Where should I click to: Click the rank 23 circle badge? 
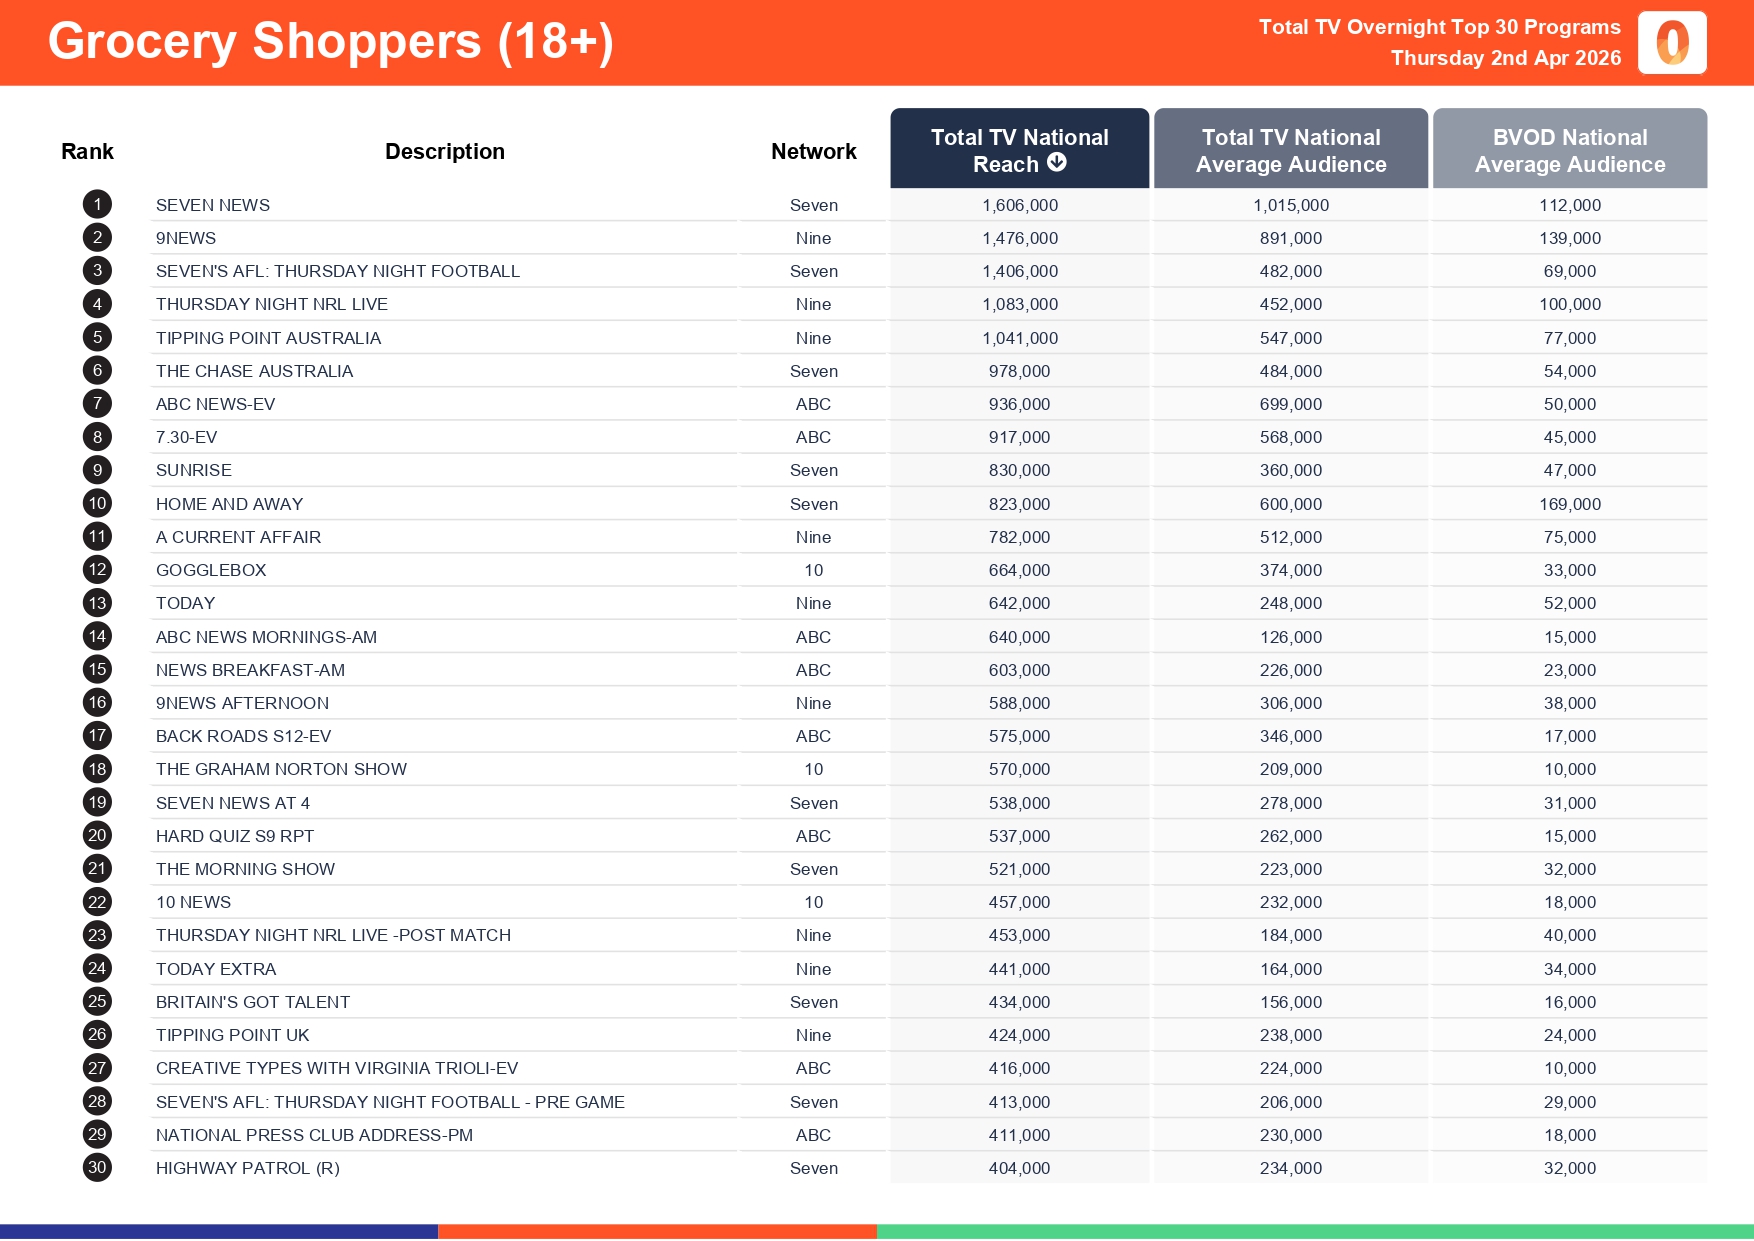(97, 935)
